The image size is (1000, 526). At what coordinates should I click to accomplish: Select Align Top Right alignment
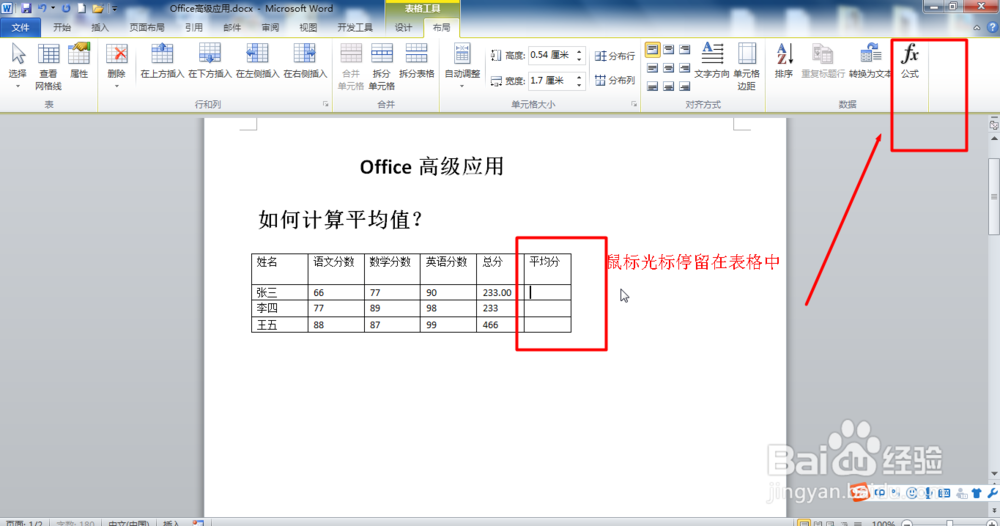684,50
